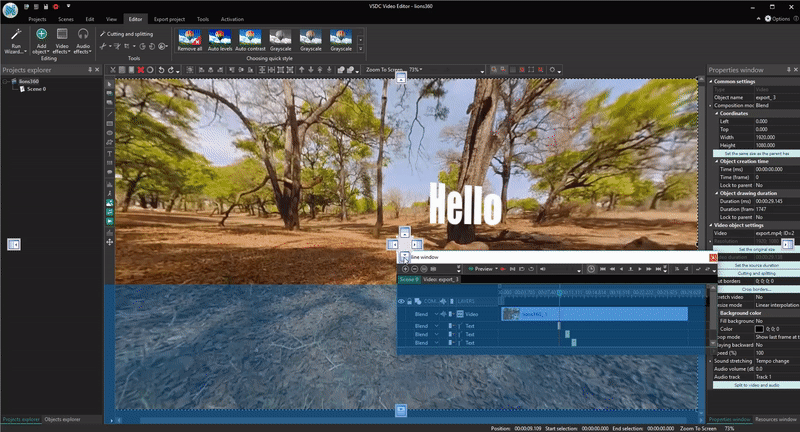
Task: Launch the Run Wizard tool
Action: point(15,41)
